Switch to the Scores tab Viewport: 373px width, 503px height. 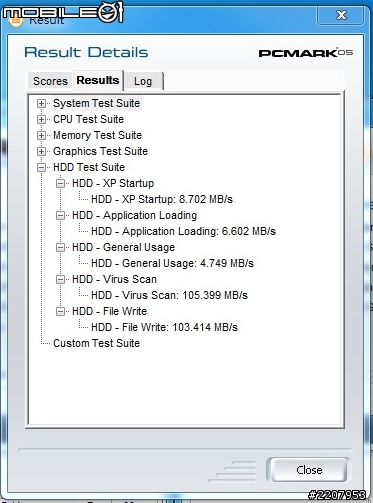50,81
